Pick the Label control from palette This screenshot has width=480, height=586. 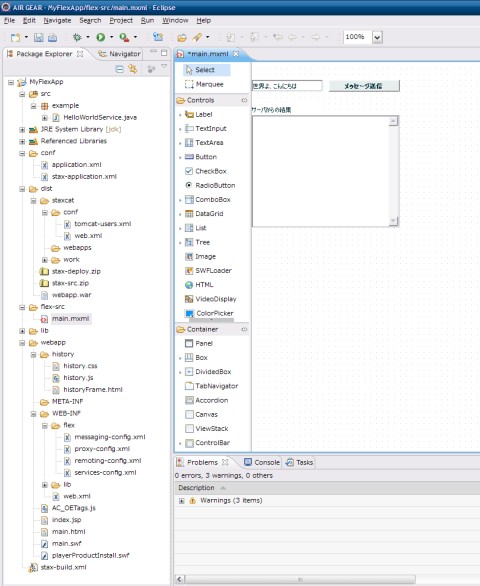coord(199,114)
